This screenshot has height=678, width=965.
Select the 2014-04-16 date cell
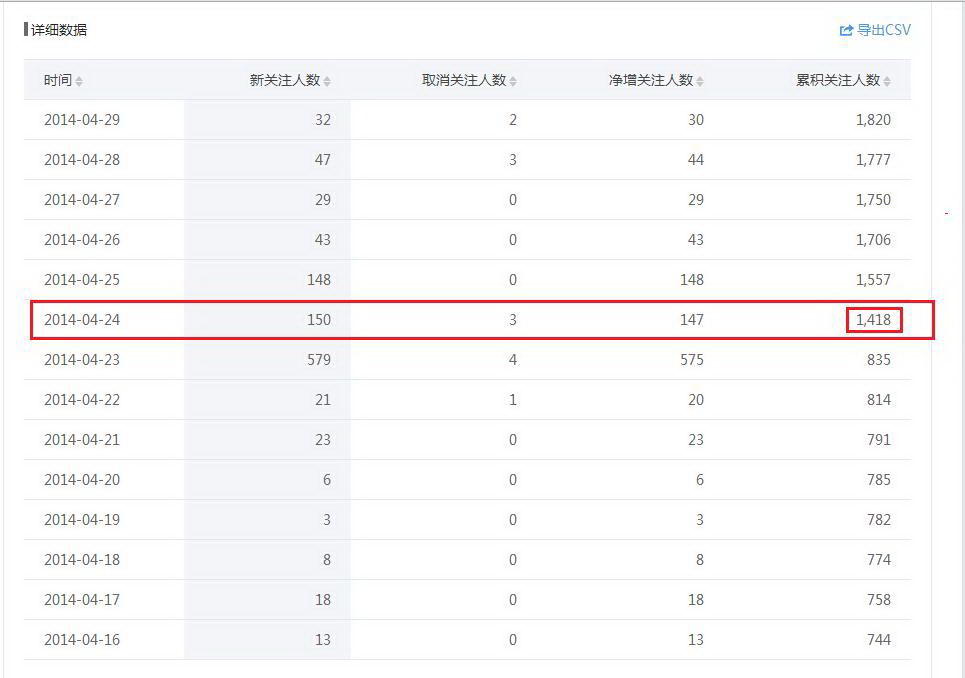tap(82, 640)
